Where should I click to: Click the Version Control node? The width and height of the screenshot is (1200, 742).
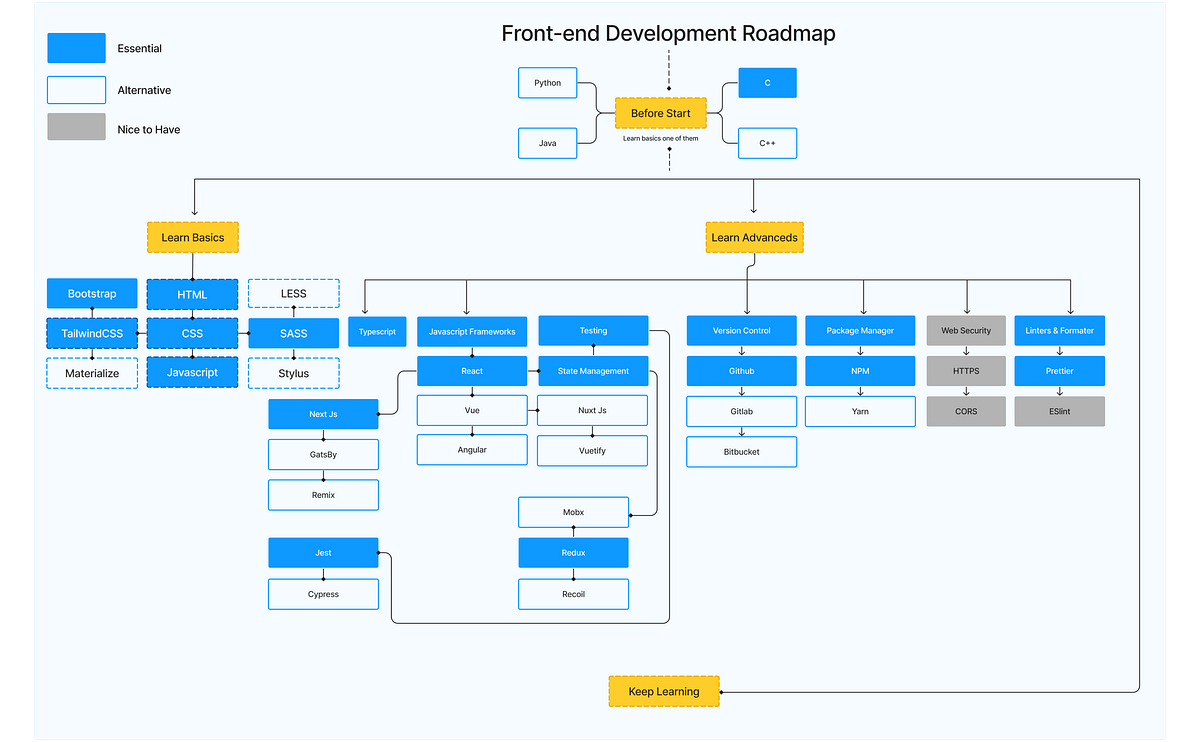pos(741,330)
